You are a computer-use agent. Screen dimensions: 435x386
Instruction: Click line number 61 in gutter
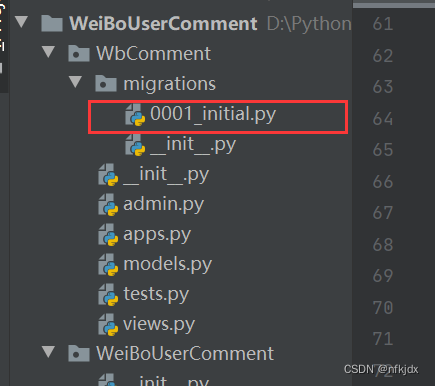click(x=383, y=24)
